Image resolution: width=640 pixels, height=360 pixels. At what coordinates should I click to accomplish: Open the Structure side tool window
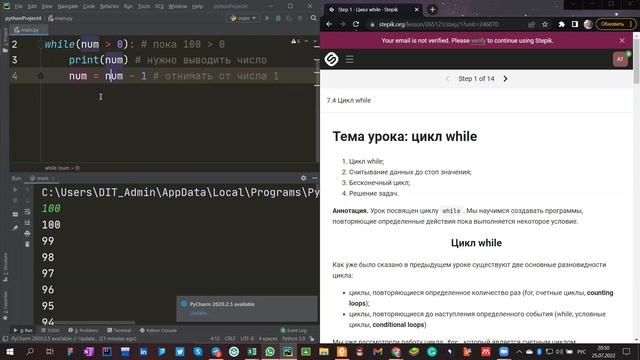[5, 267]
